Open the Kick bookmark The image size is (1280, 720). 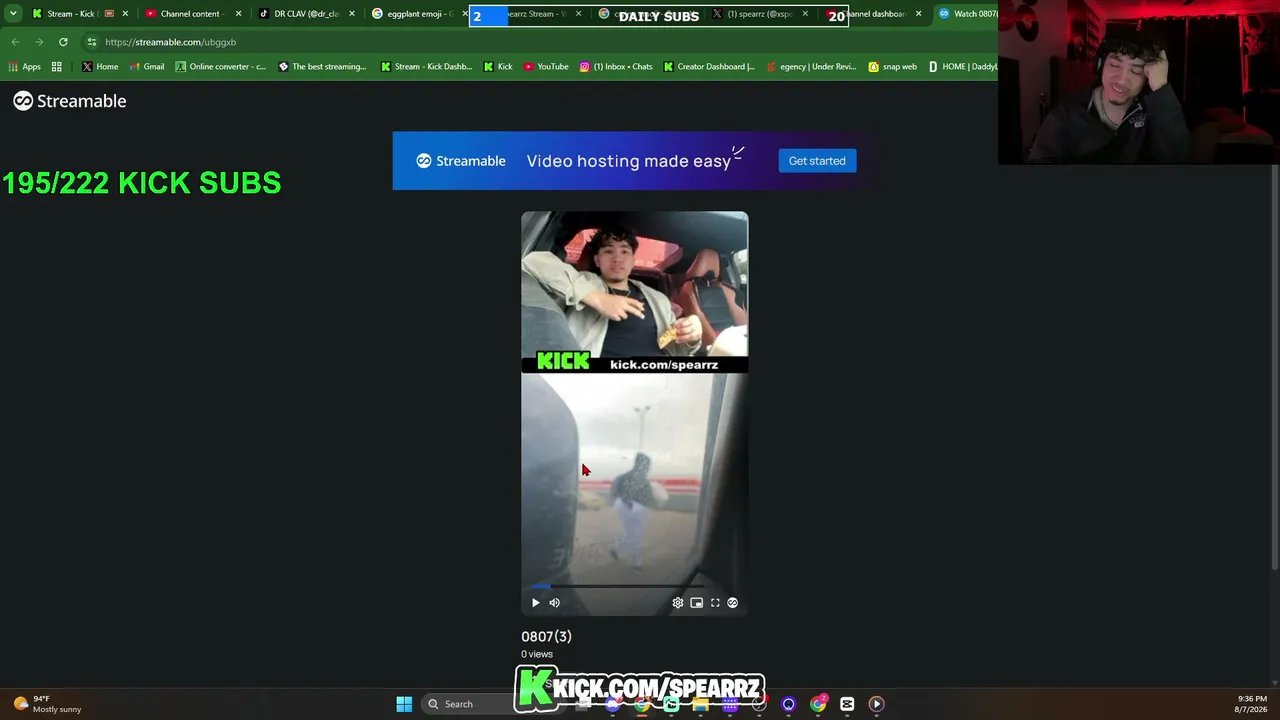click(498, 67)
